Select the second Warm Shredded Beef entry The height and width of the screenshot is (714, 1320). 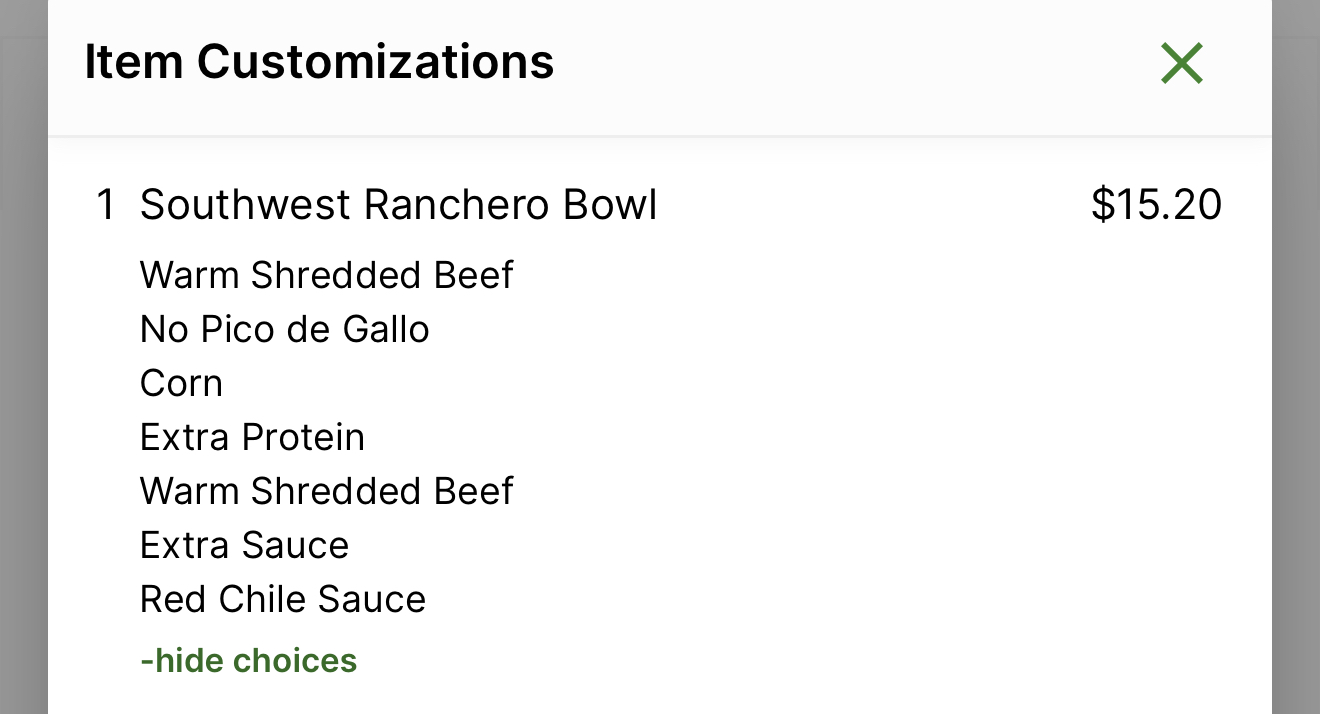(327, 491)
